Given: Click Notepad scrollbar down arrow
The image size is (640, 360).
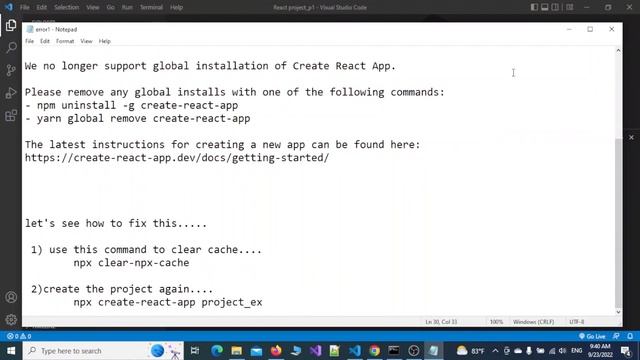Looking at the screenshot, I should coord(618,312).
